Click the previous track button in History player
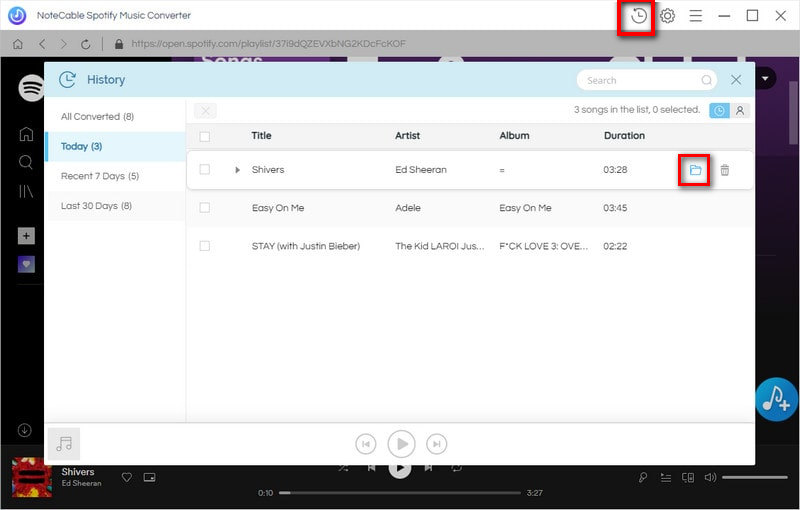This screenshot has width=800, height=510. pos(366,444)
